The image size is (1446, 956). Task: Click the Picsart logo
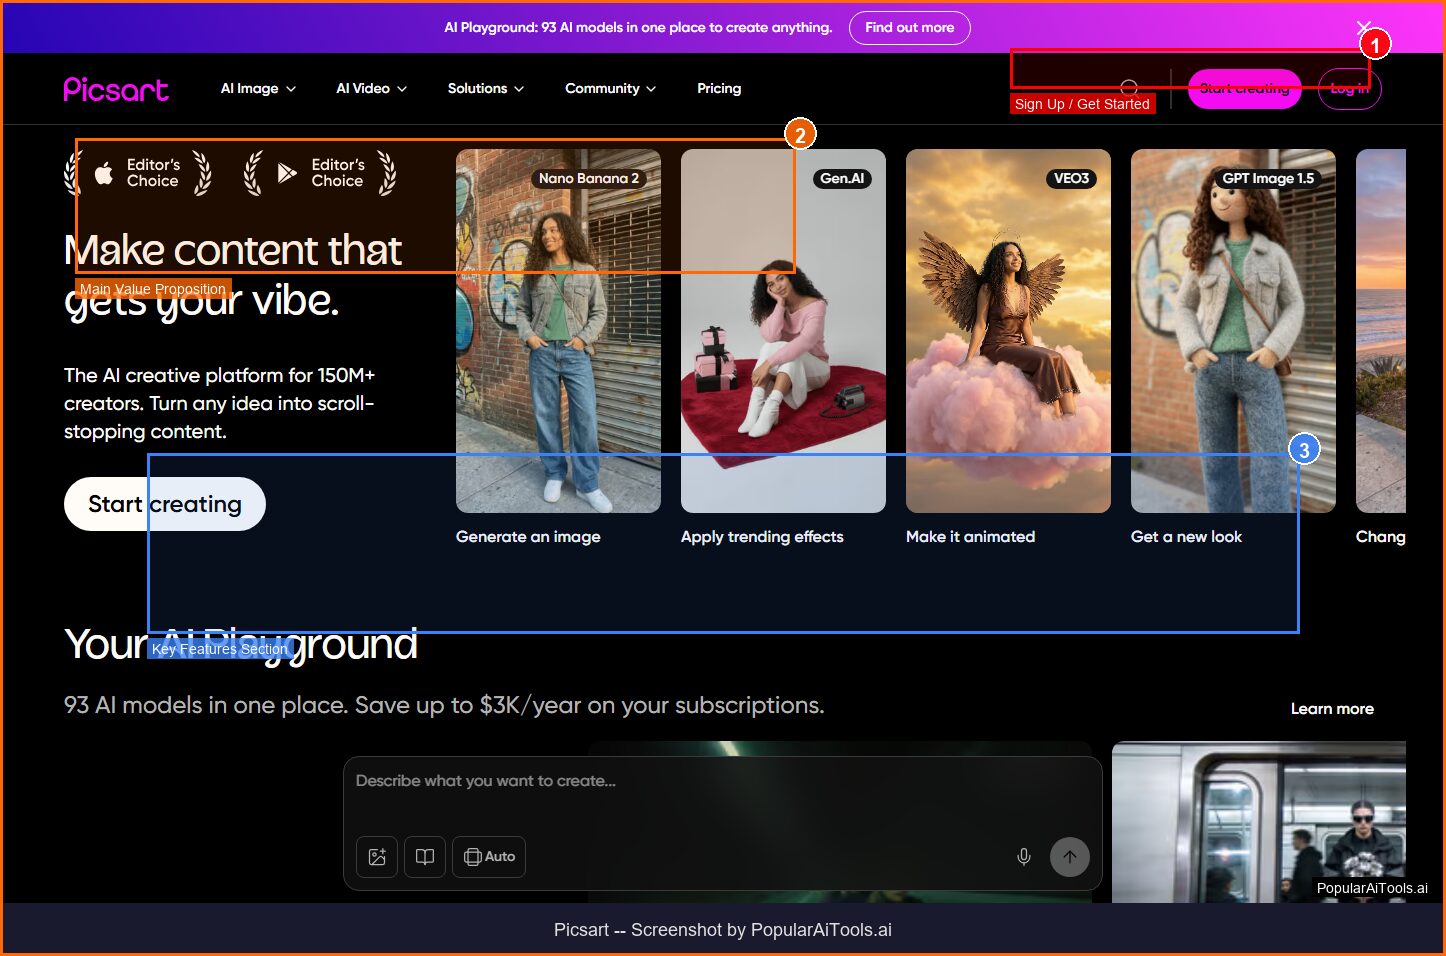115,89
